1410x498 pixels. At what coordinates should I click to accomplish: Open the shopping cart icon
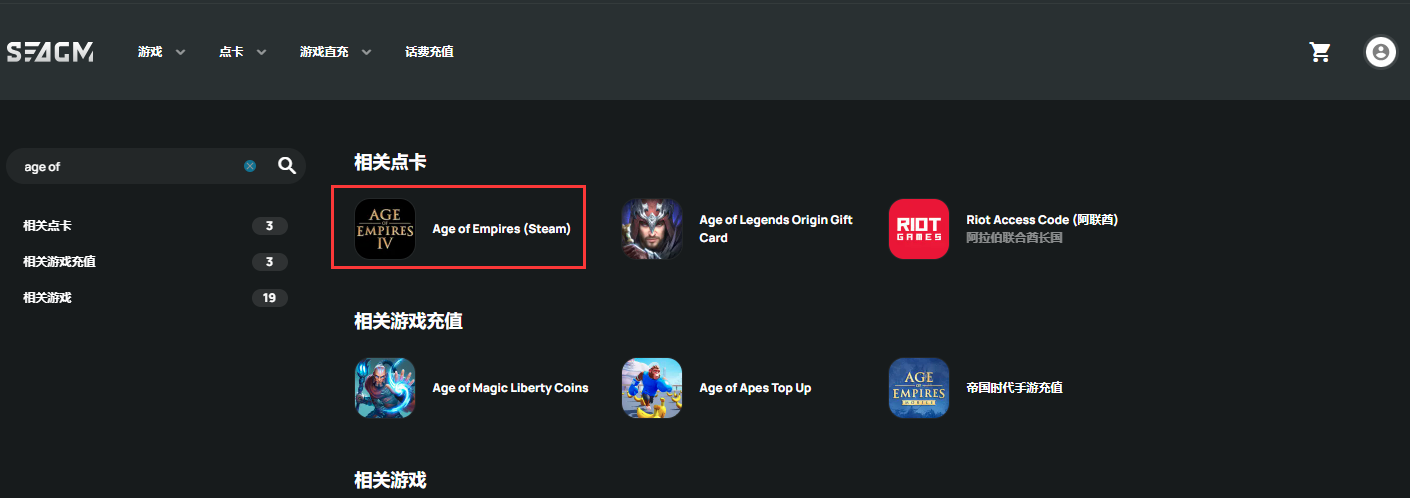[1320, 52]
